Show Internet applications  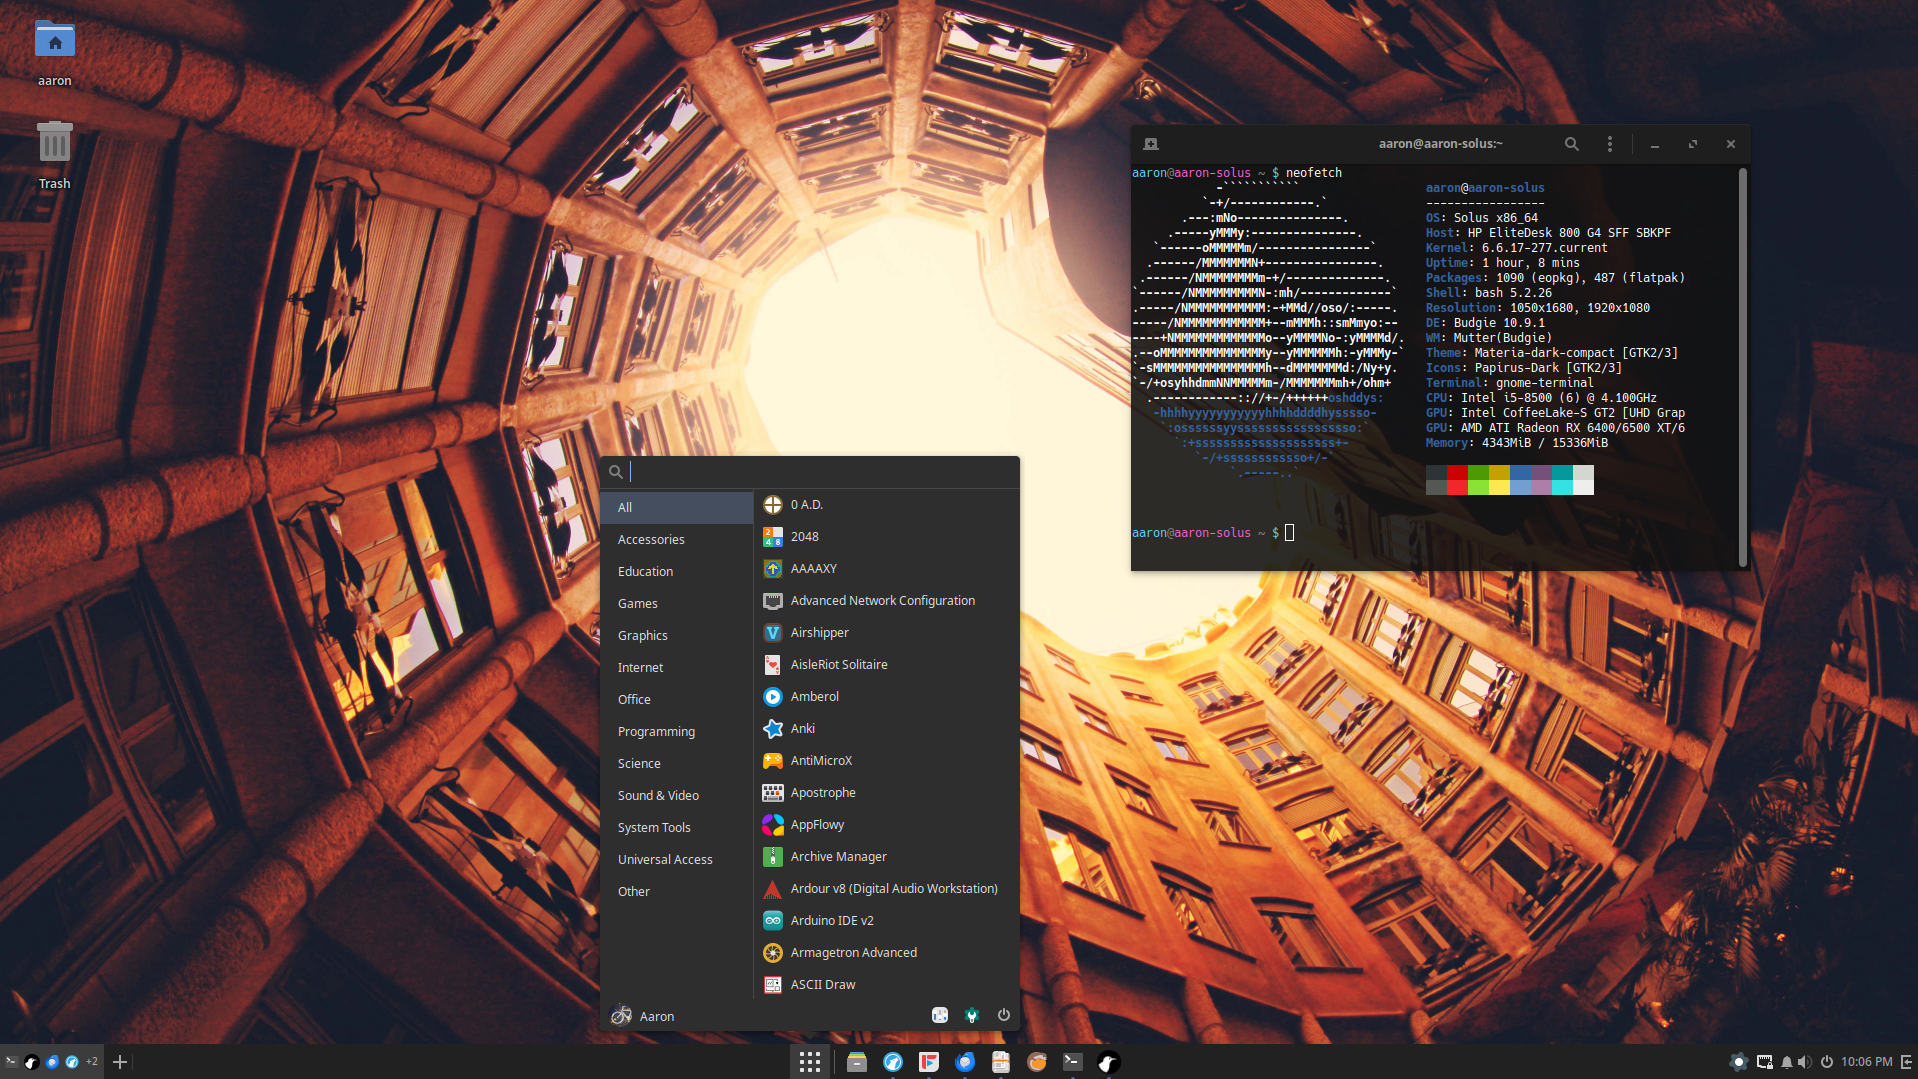tap(677, 668)
